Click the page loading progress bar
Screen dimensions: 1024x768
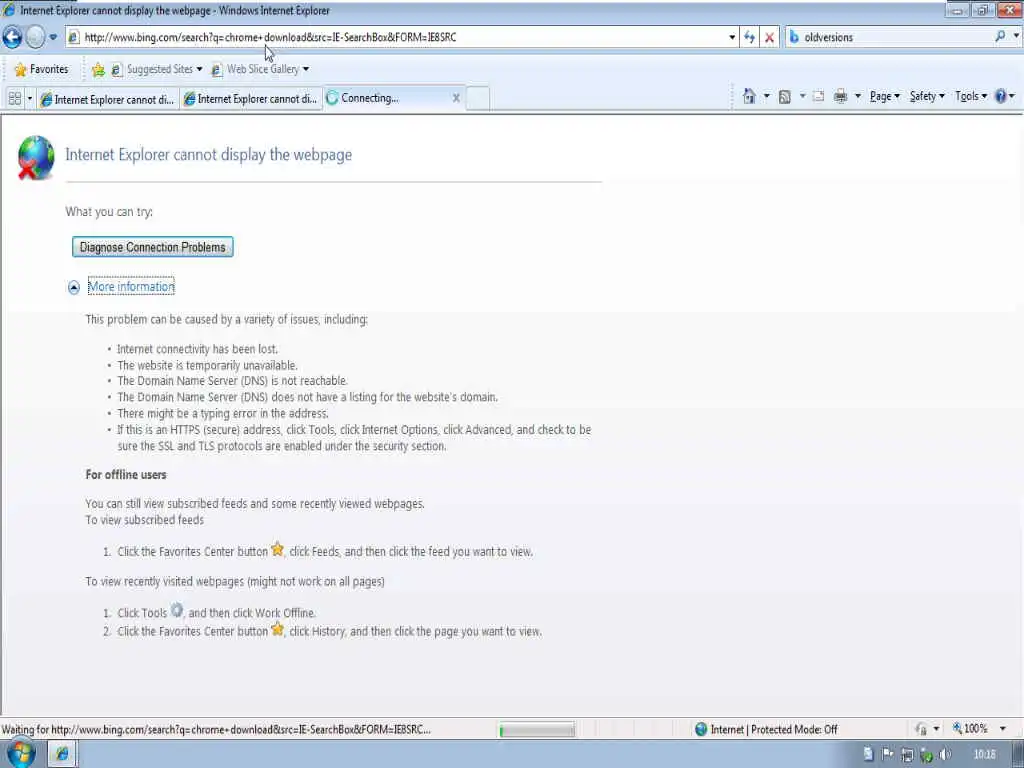click(x=537, y=729)
